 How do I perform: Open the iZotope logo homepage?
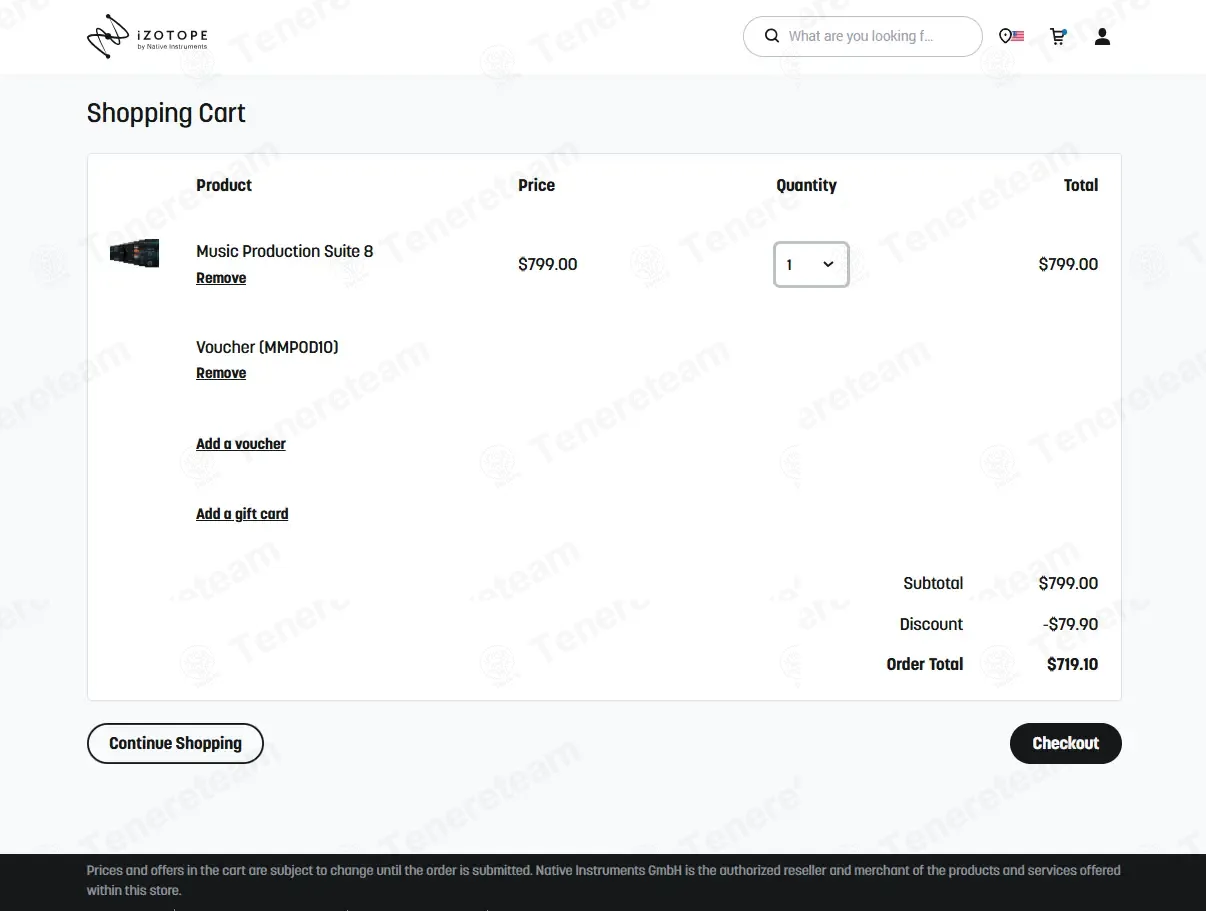[148, 37]
